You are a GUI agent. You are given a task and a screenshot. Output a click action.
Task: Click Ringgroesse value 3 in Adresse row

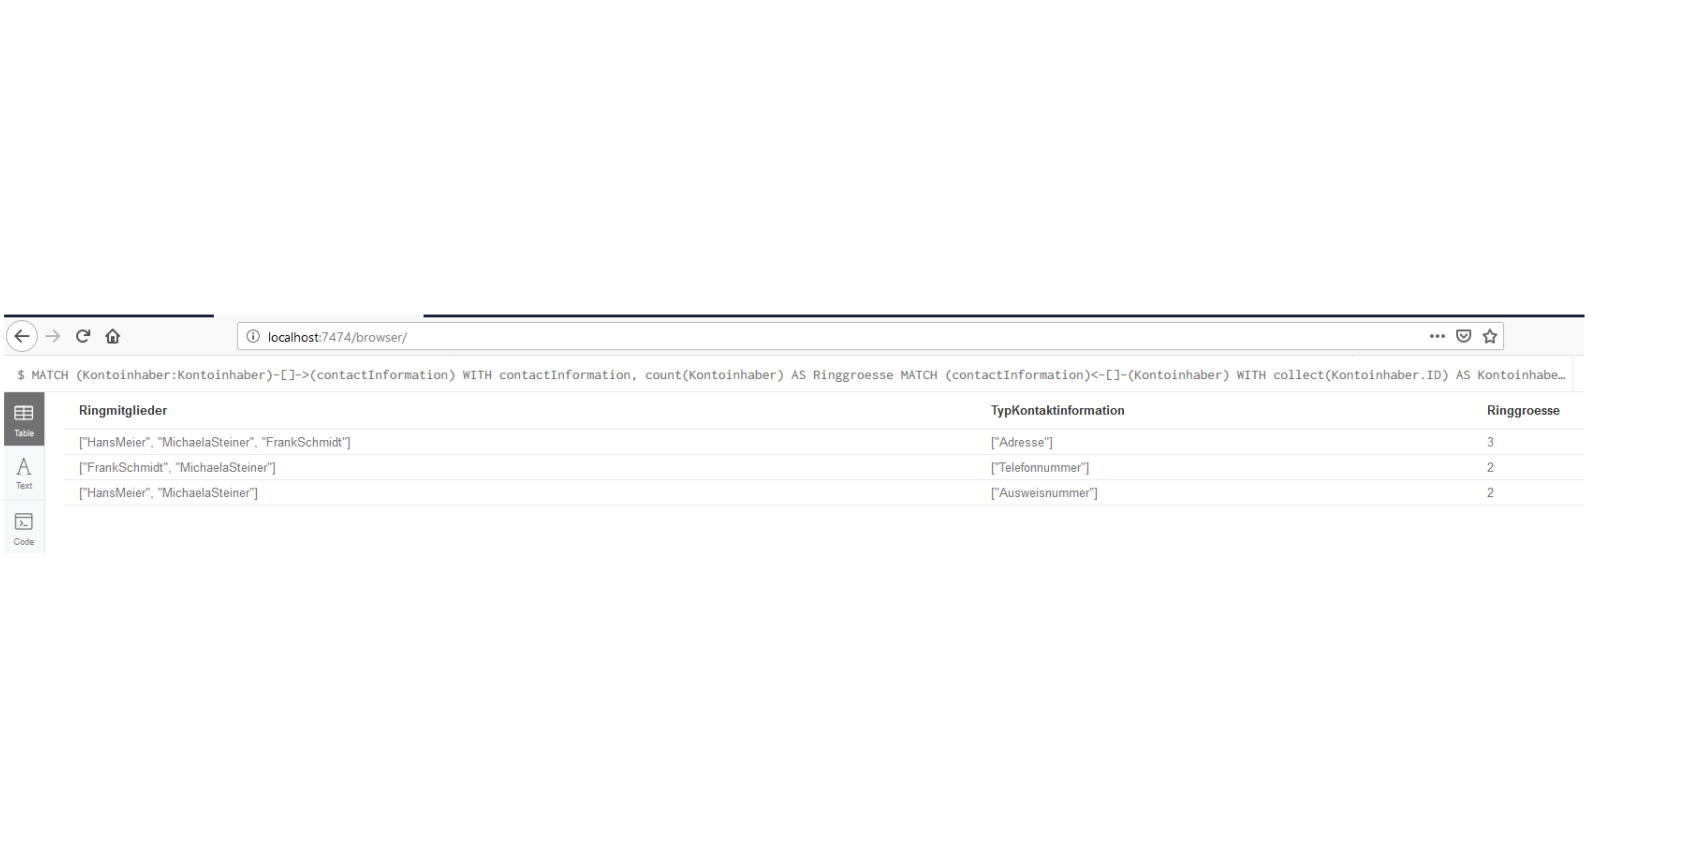(x=1490, y=442)
